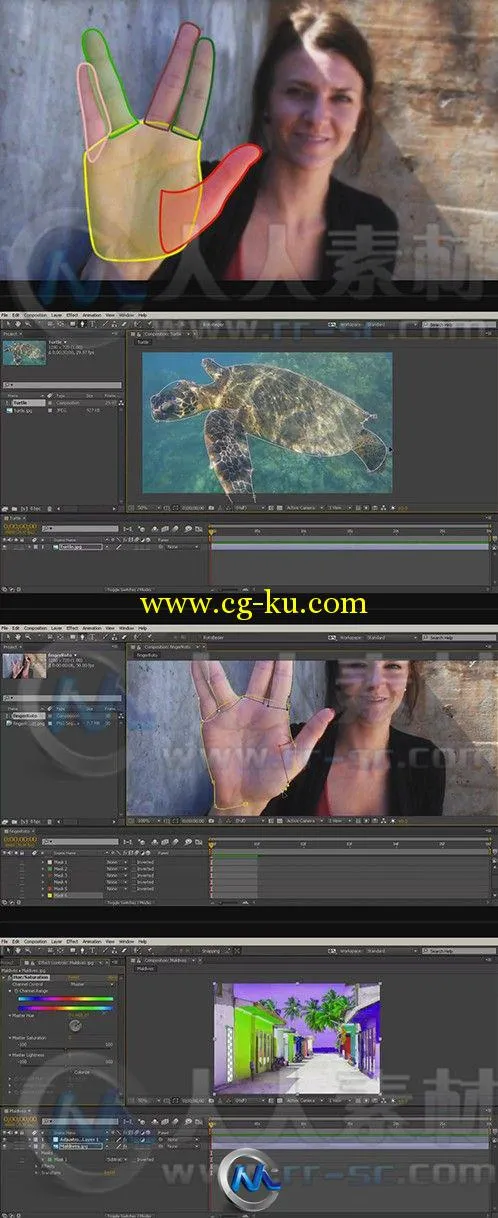Click Toggle Switches / Modes in Turtle timeline

click(127, 590)
